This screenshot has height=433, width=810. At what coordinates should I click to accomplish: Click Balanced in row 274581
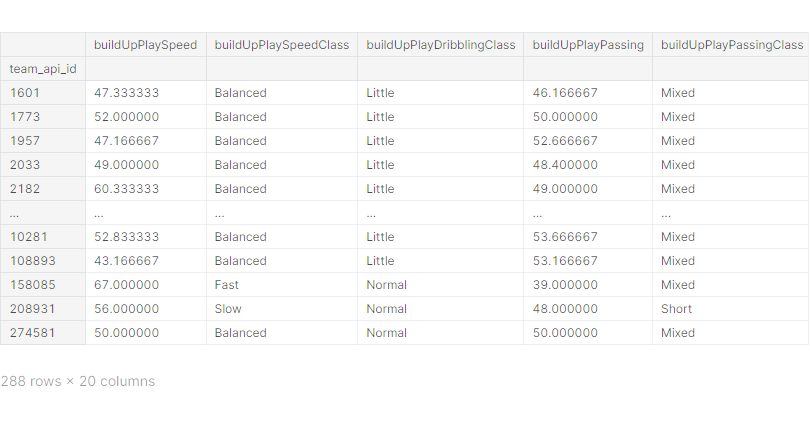[241, 333]
